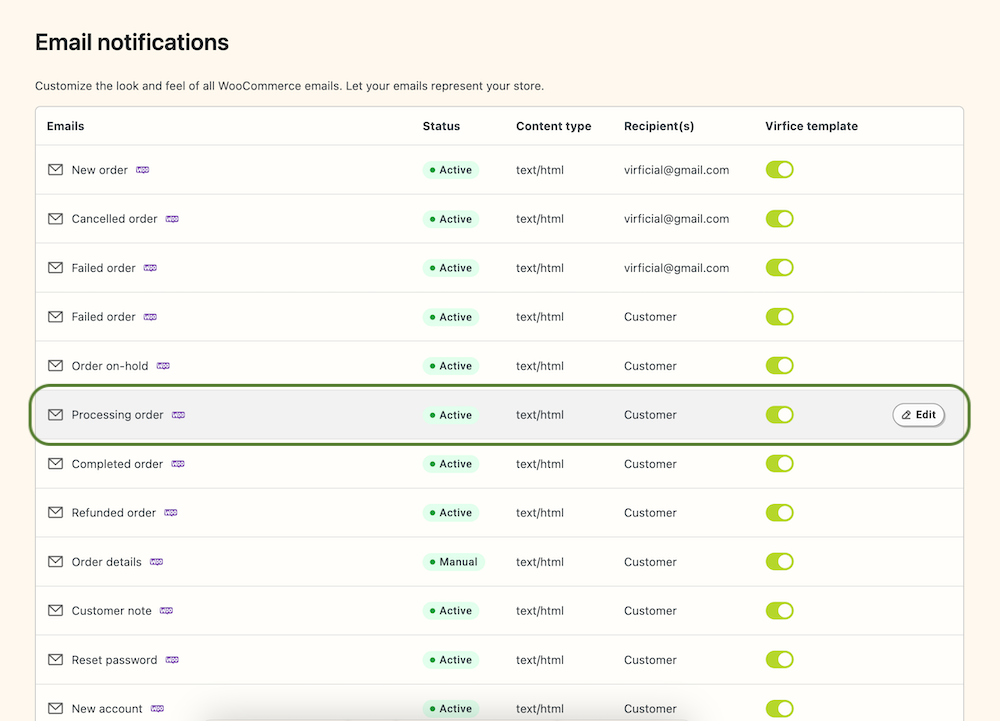Viewport: 1000px width, 721px height.
Task: Turn off Virfice template for Refunded order
Action: (779, 513)
